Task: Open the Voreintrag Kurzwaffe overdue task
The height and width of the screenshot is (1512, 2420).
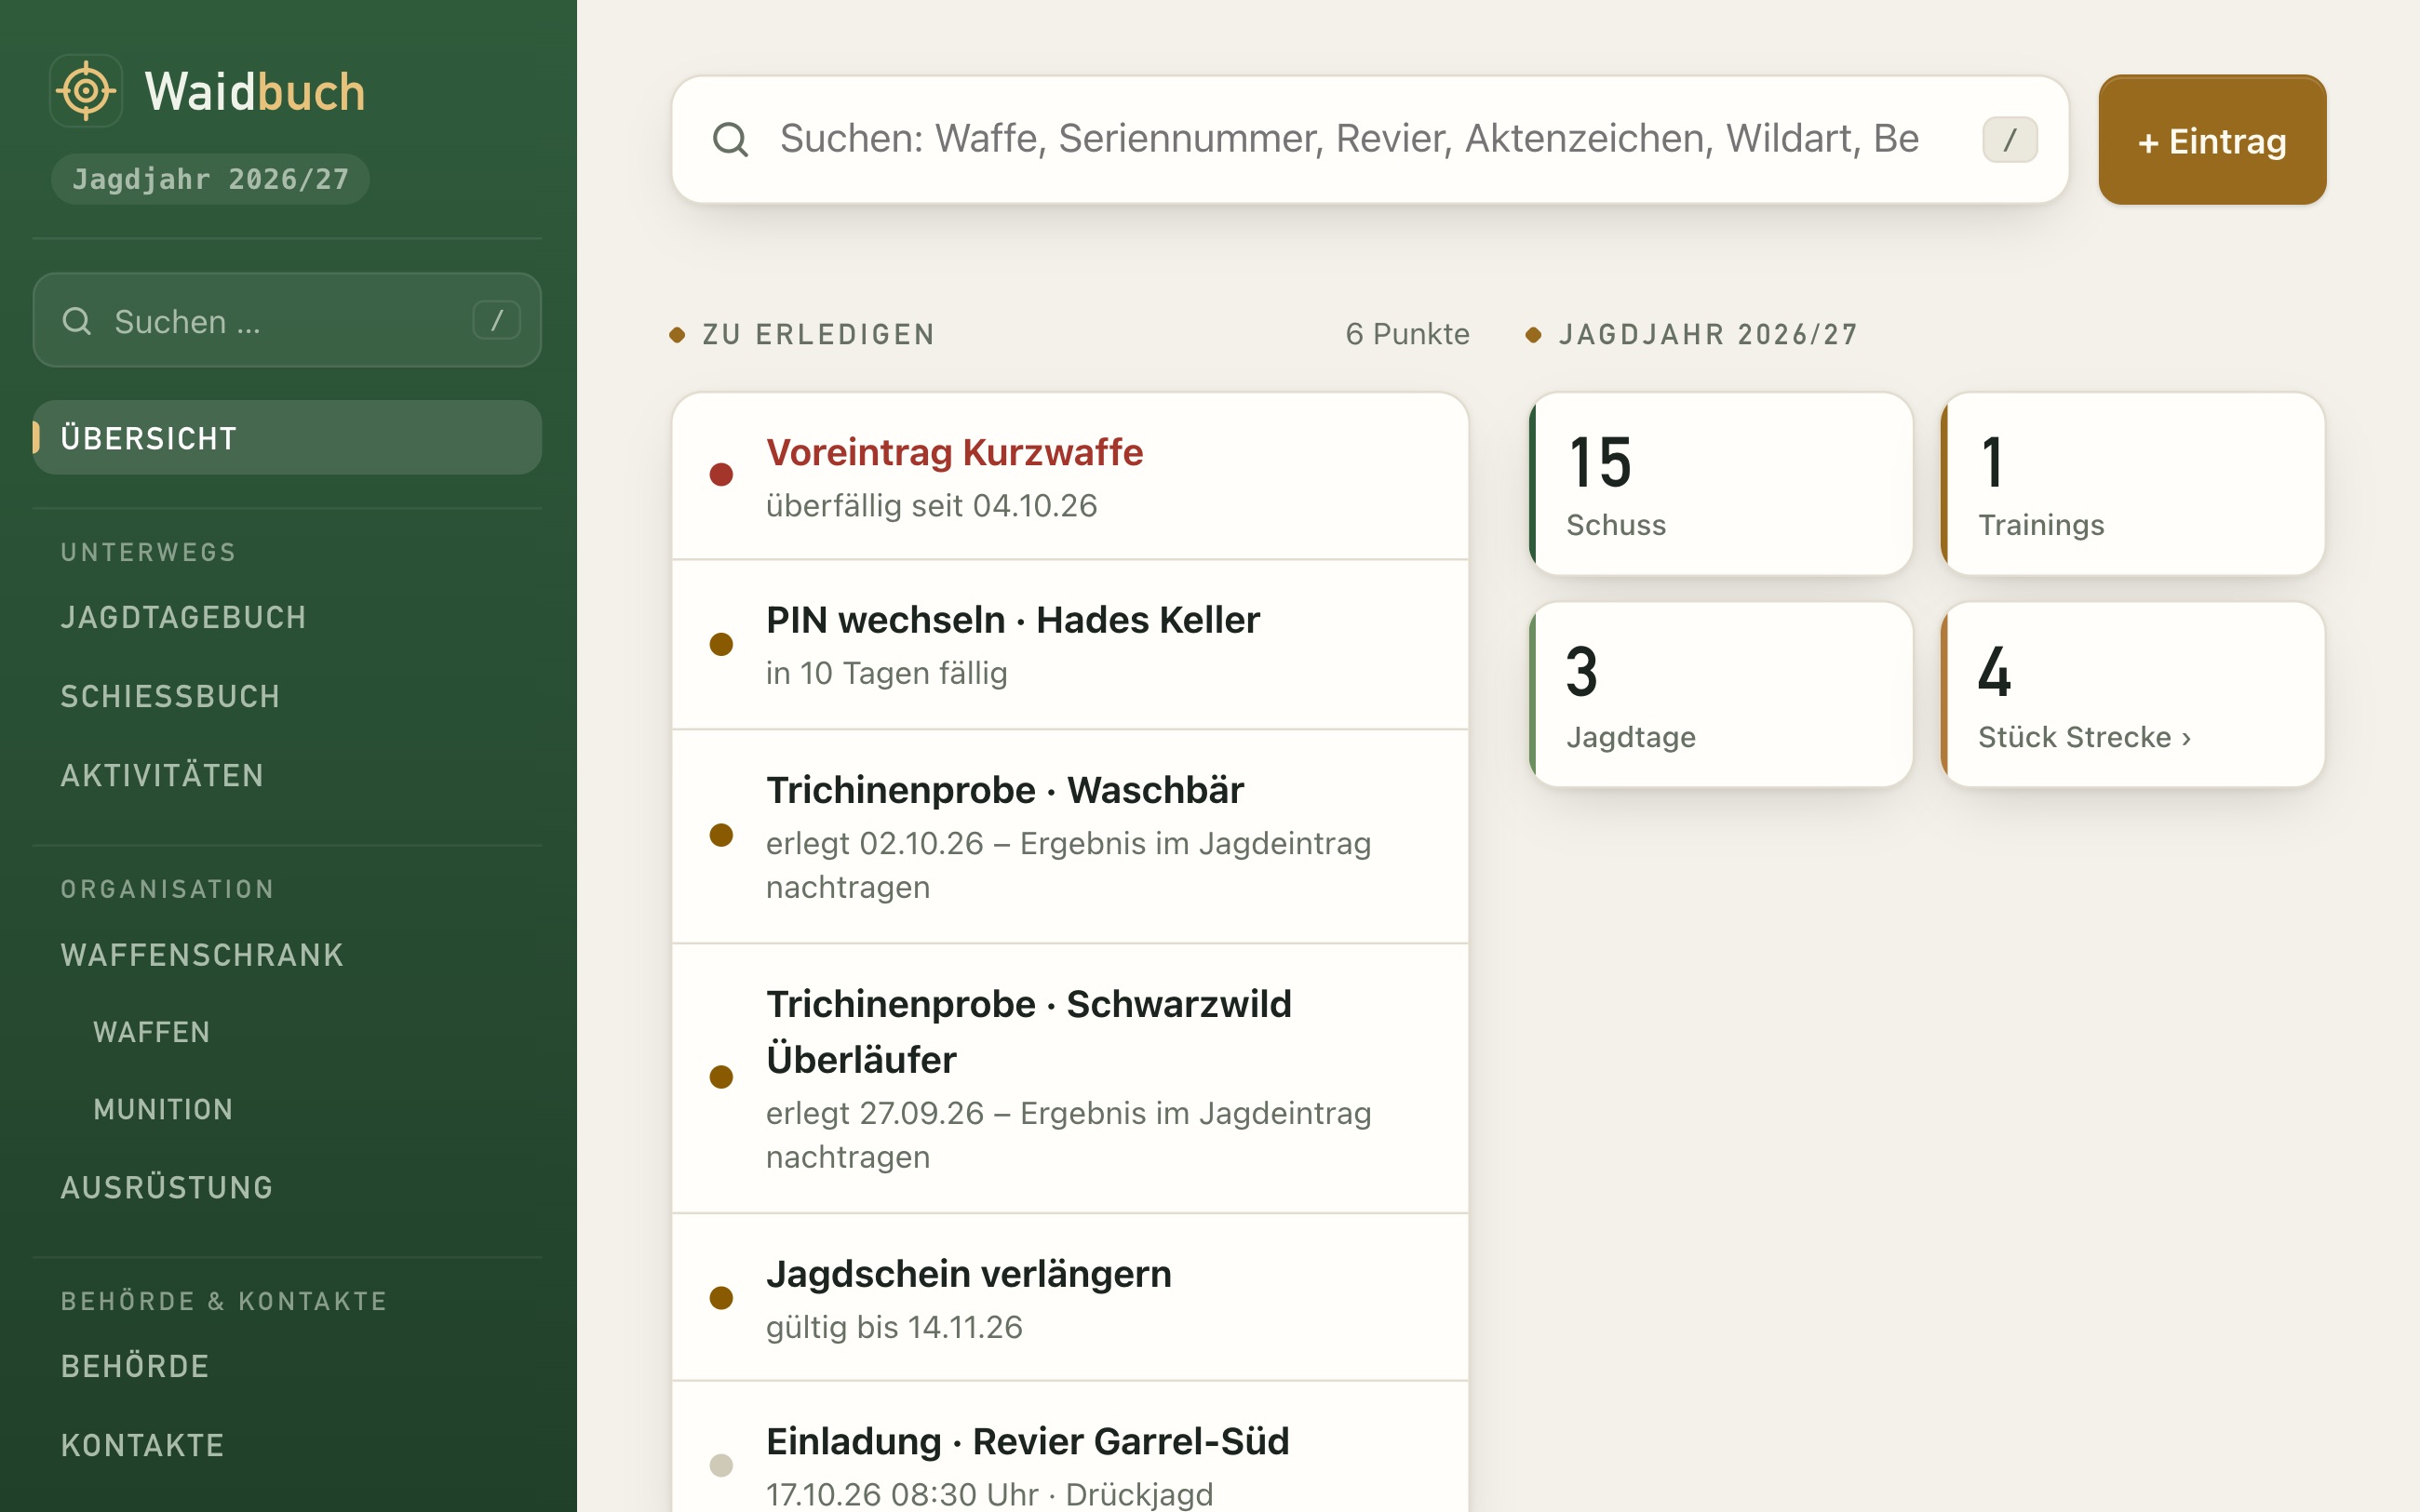Action: coord(1070,476)
